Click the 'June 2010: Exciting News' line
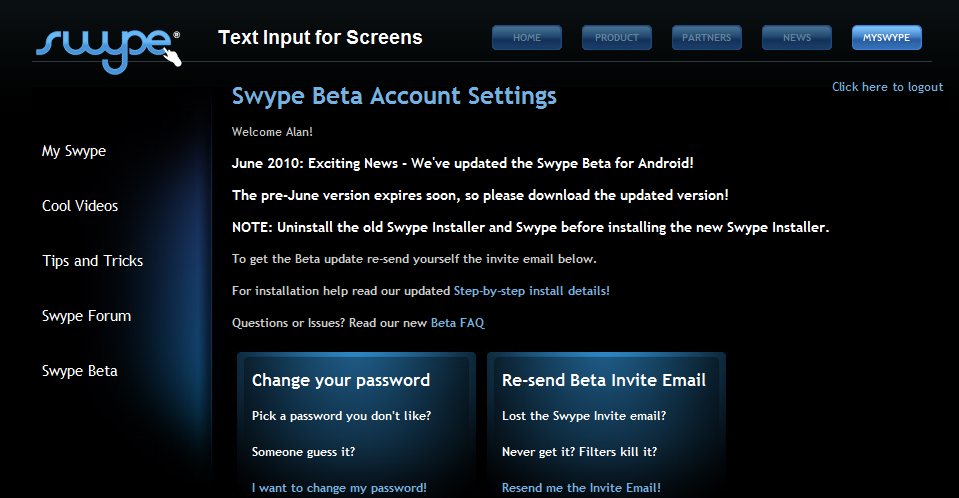 (x=462, y=163)
